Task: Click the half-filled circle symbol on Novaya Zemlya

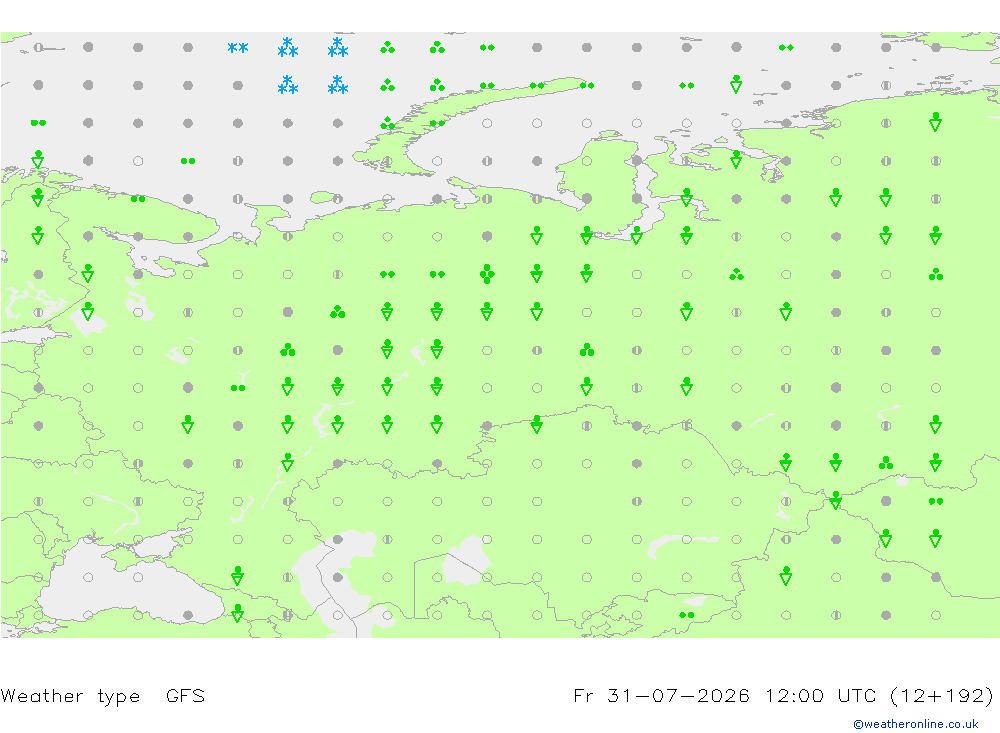Action: pyautogui.click(x=387, y=161)
